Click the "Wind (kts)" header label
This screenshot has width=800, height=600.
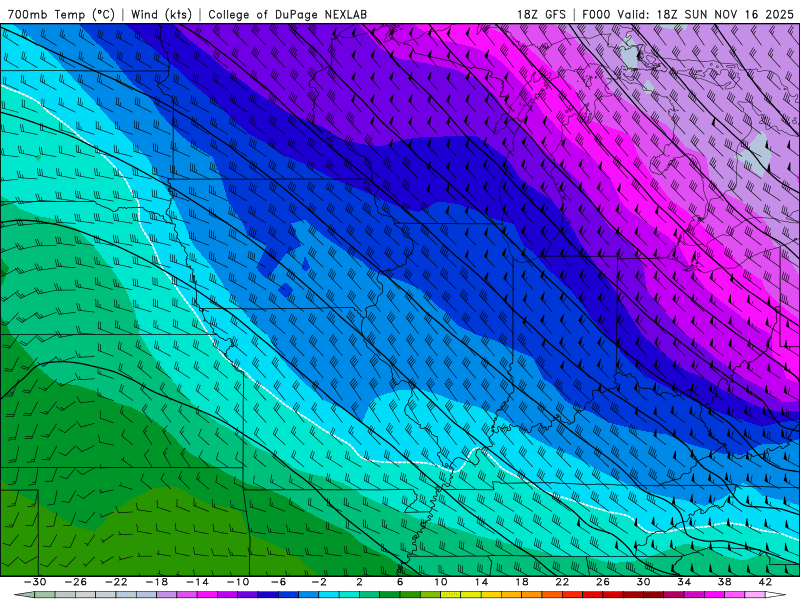pyautogui.click(x=162, y=14)
